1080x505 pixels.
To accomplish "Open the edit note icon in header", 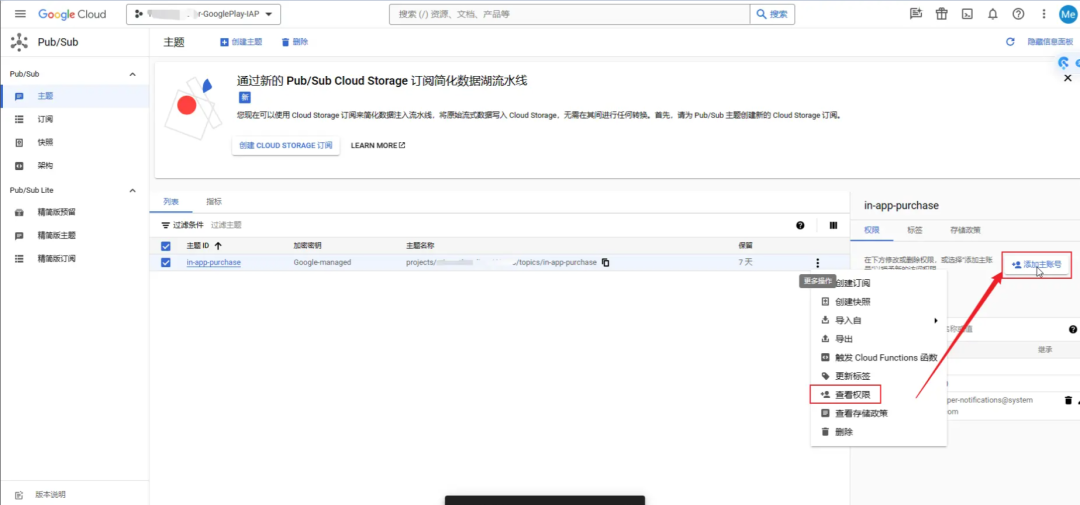I will click(x=915, y=14).
